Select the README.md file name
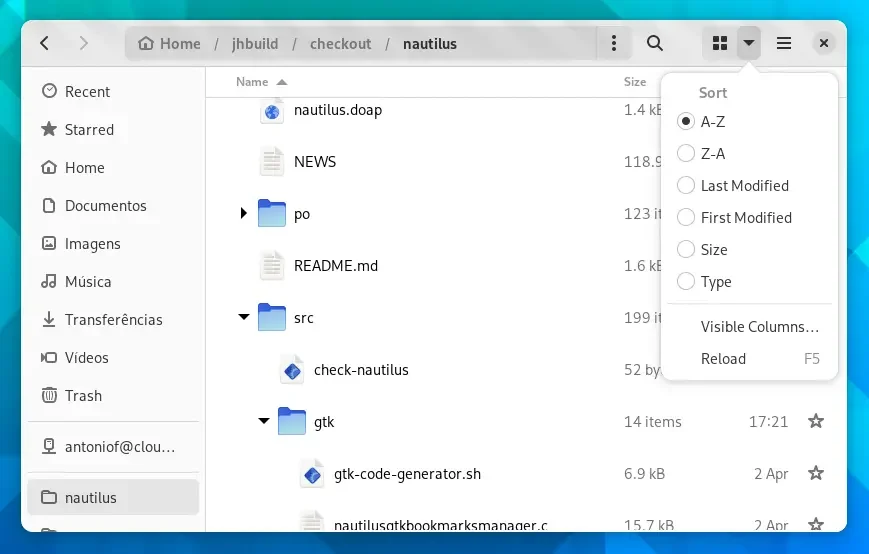 [336, 266]
